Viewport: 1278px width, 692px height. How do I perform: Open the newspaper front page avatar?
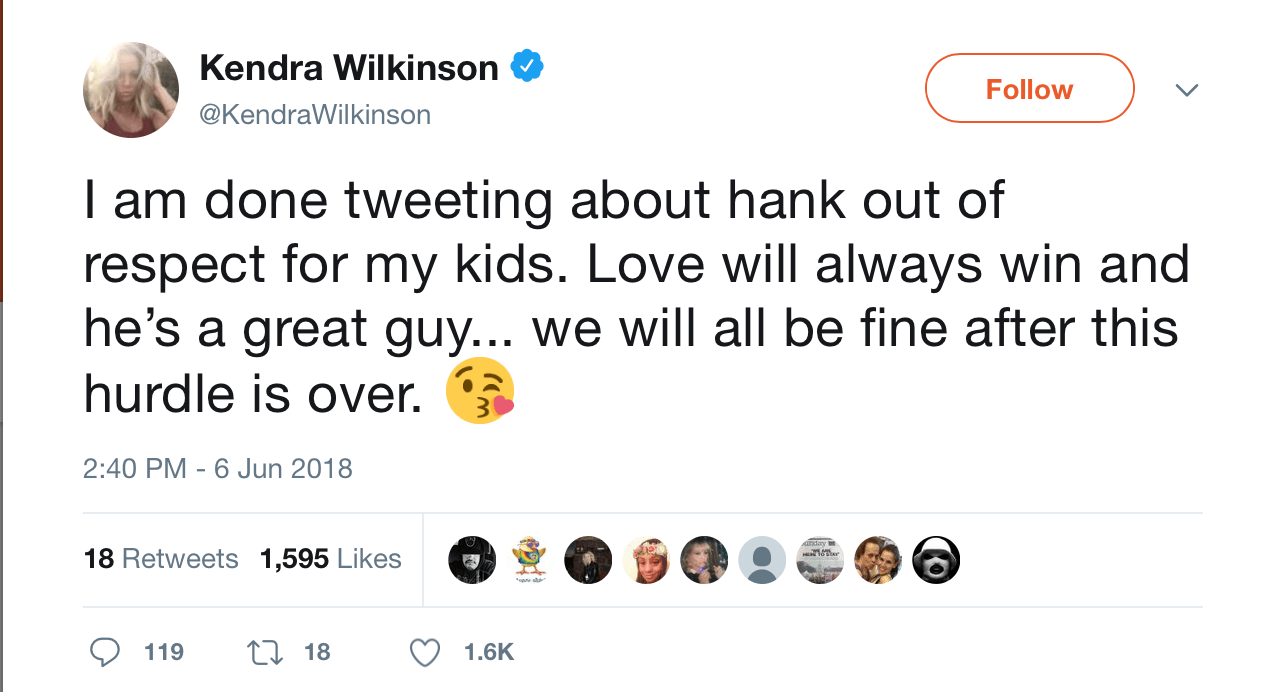820,560
